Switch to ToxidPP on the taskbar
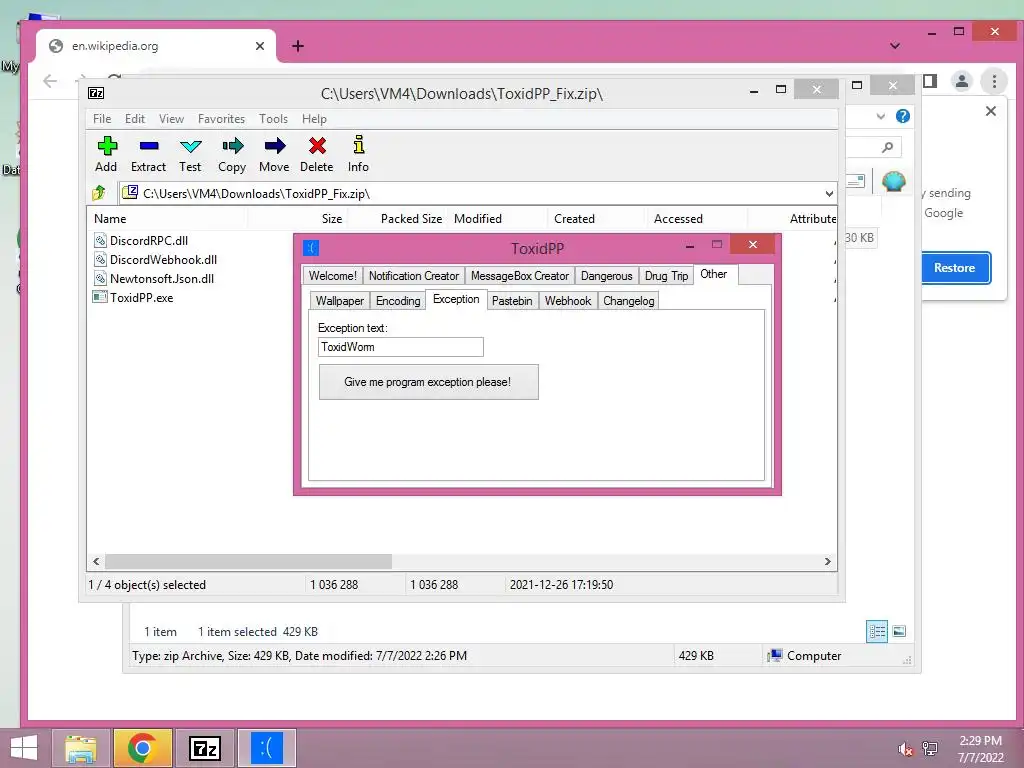This screenshot has width=1024, height=768. pyautogui.click(x=266, y=748)
